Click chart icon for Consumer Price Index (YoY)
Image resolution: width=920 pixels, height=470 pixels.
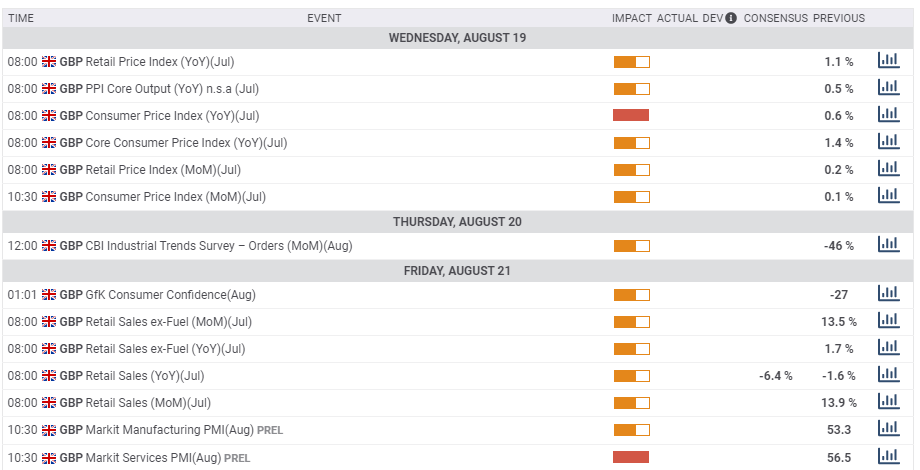(x=888, y=115)
